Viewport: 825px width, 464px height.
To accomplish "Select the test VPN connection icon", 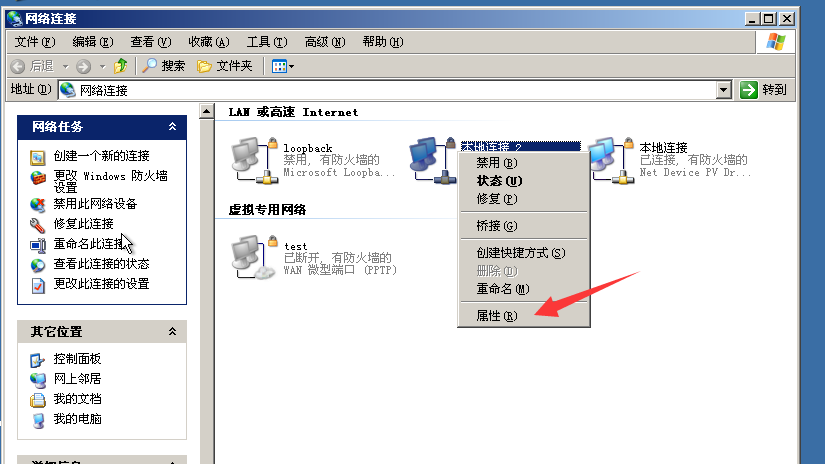I will click(x=255, y=257).
